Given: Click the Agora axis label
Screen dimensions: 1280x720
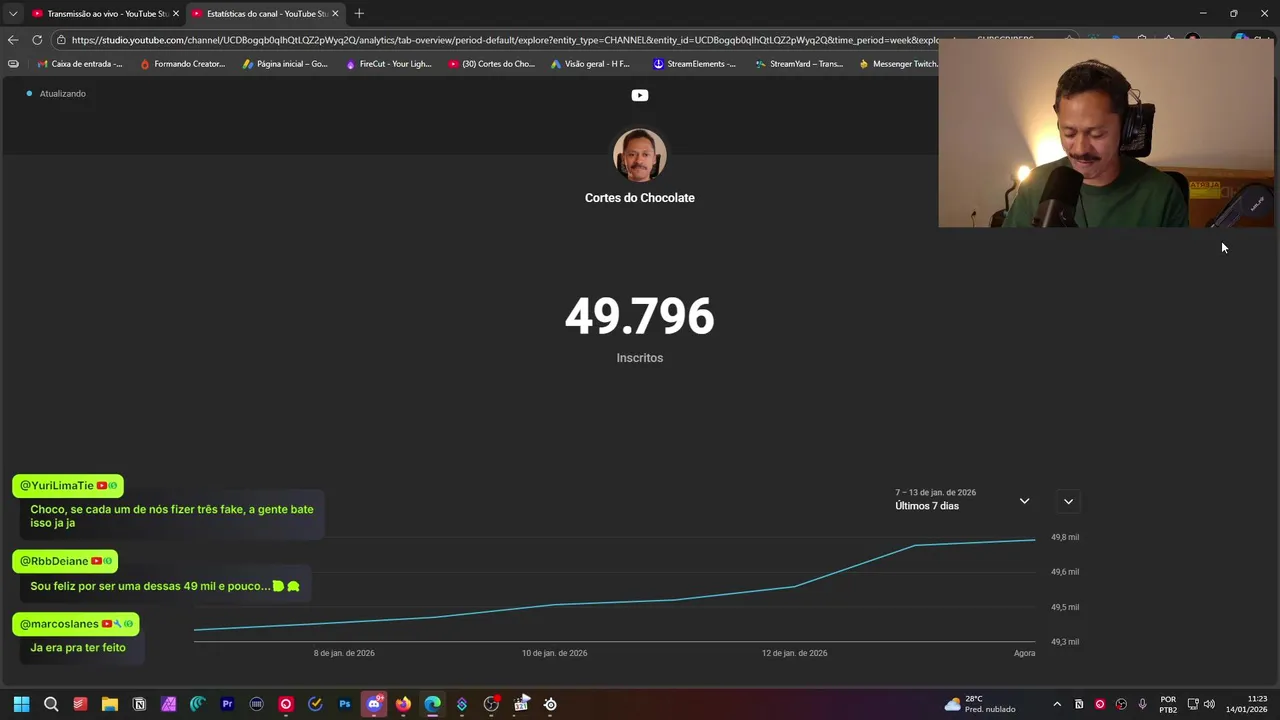Looking at the screenshot, I should tap(1024, 653).
